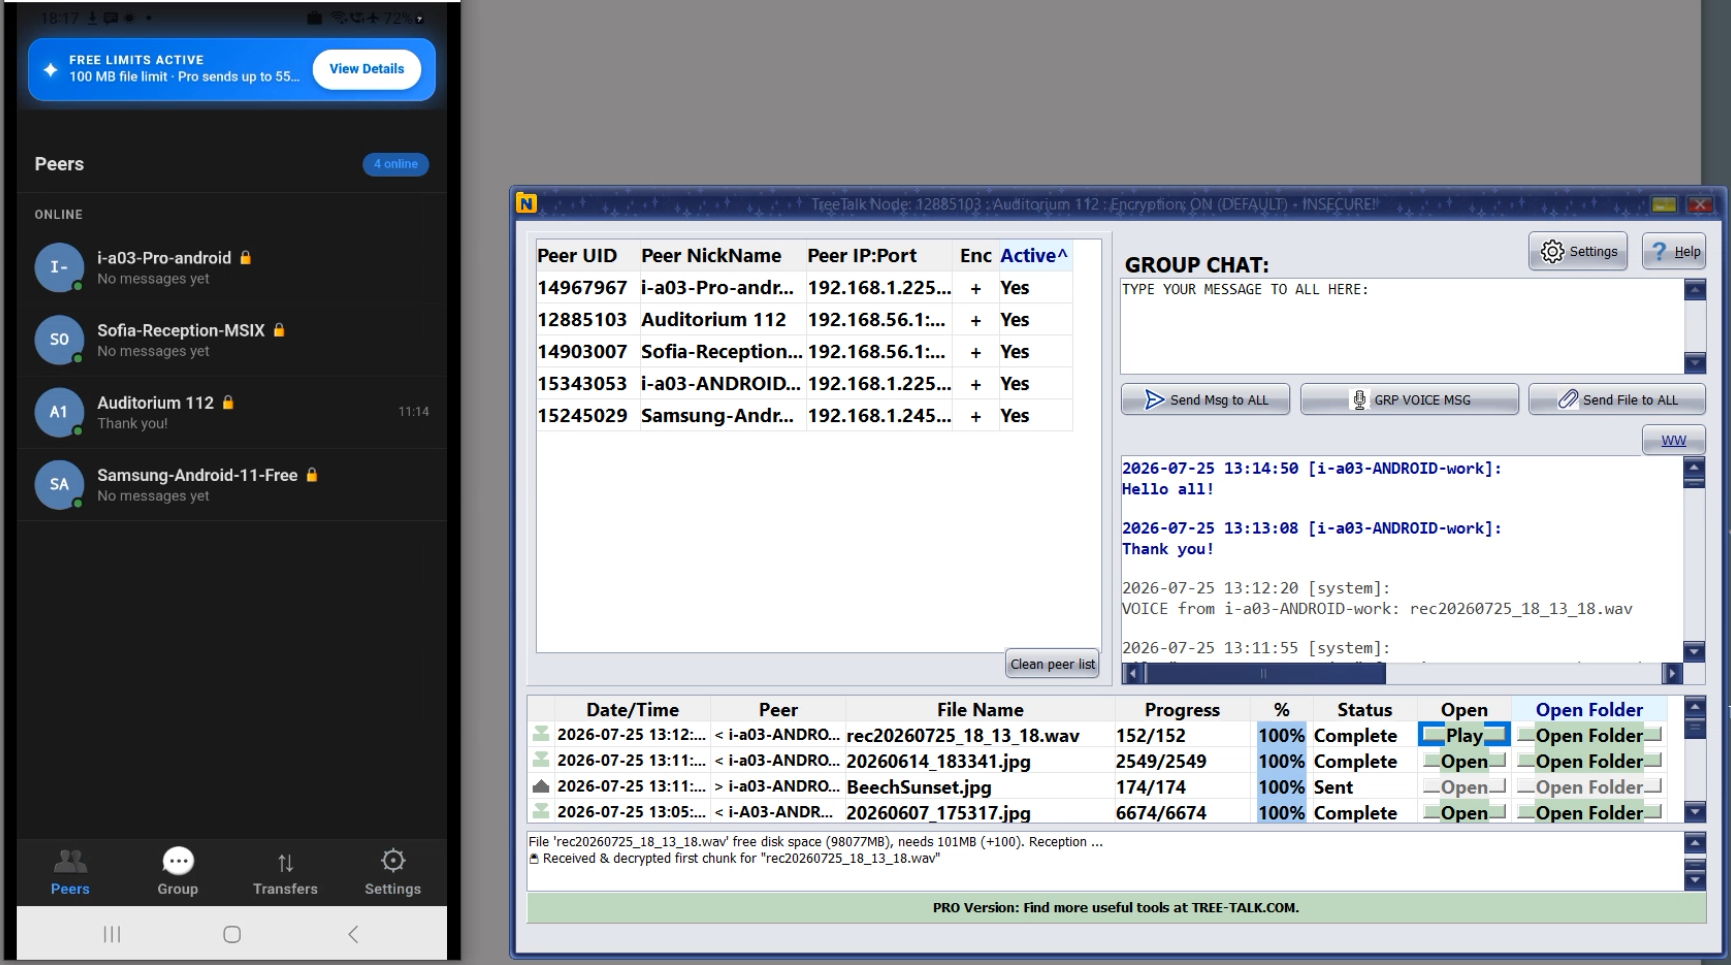1731x965 pixels.
Task: Sort peers by the Active column header
Action: click(x=1034, y=256)
